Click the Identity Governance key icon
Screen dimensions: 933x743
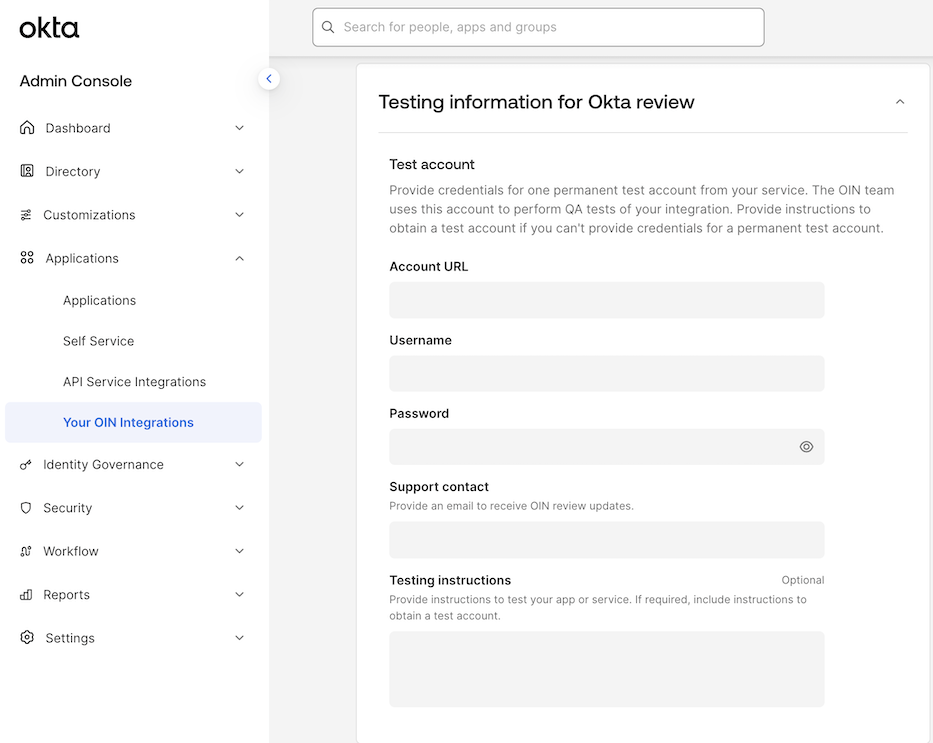pyautogui.click(x=26, y=465)
